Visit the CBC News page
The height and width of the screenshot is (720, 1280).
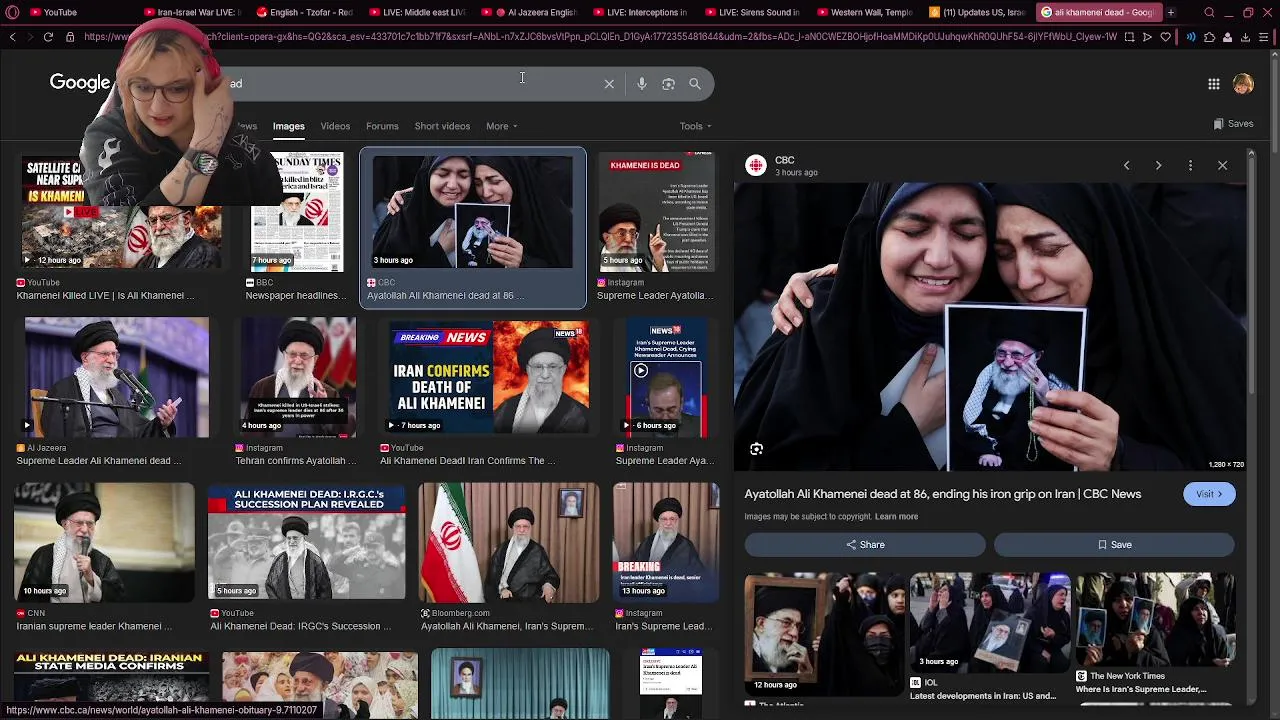coord(1209,494)
